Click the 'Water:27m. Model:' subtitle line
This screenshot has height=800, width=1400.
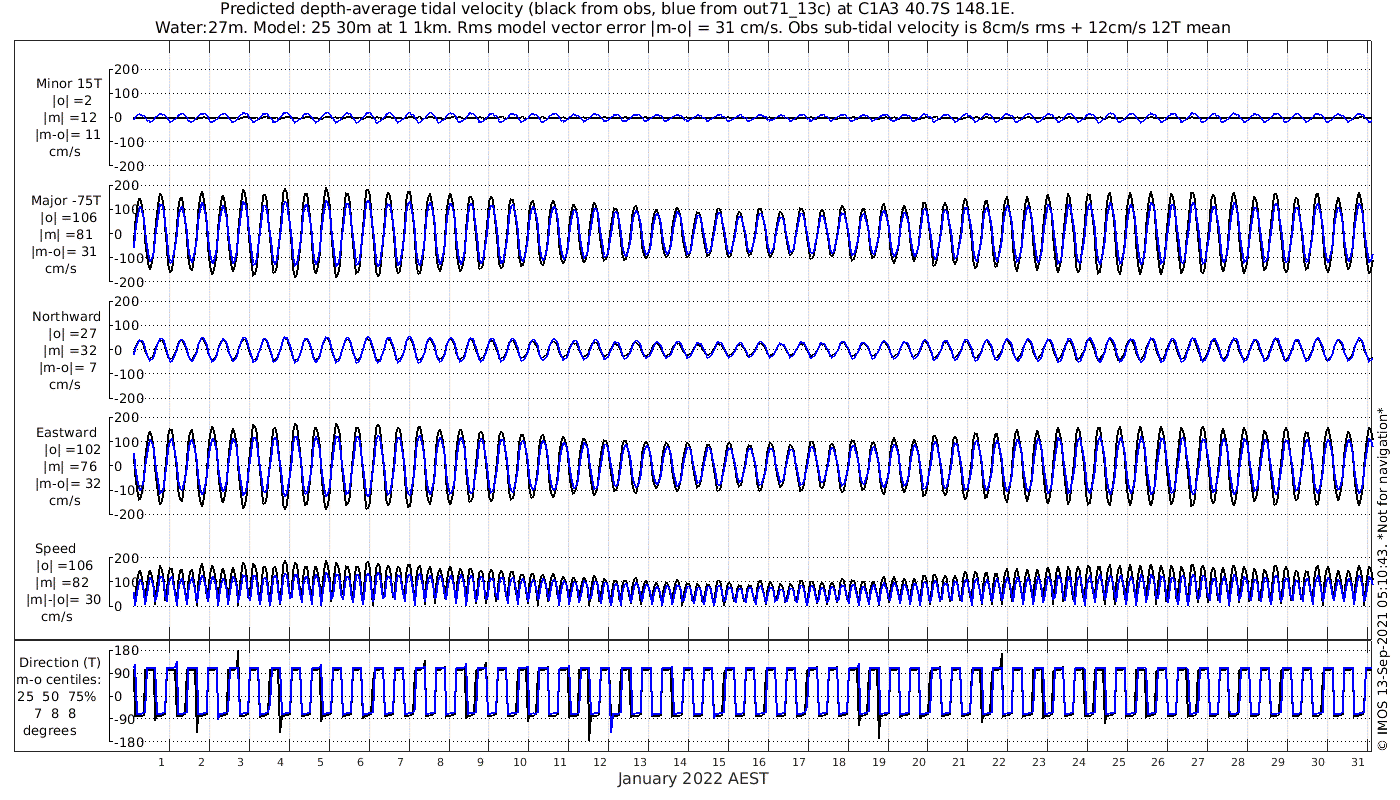pos(693,27)
